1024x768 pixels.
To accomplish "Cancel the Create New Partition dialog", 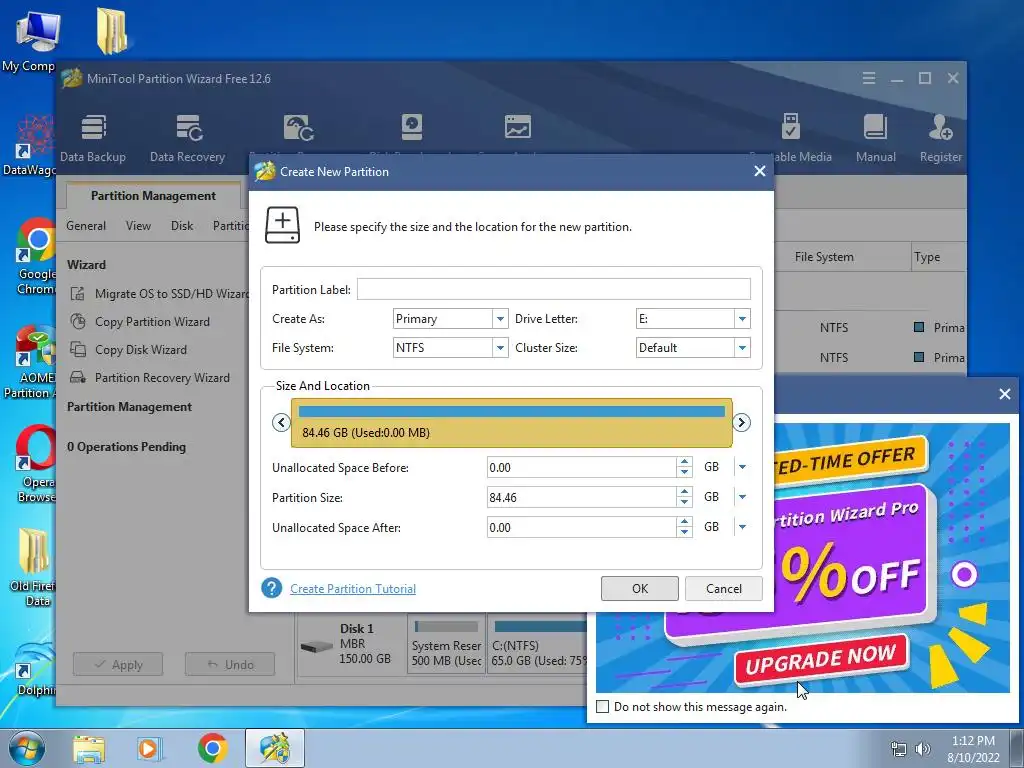I will [x=724, y=588].
